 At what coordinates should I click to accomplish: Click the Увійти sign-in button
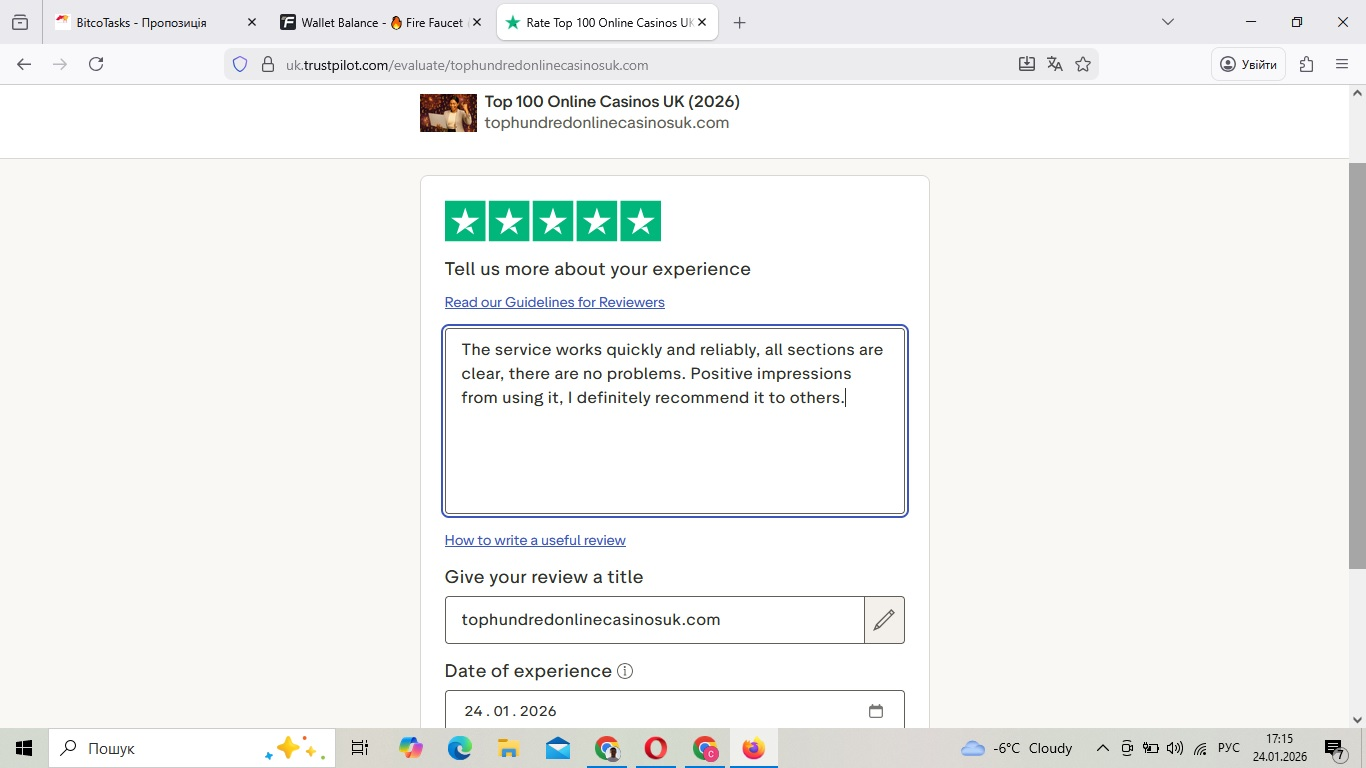(1249, 64)
